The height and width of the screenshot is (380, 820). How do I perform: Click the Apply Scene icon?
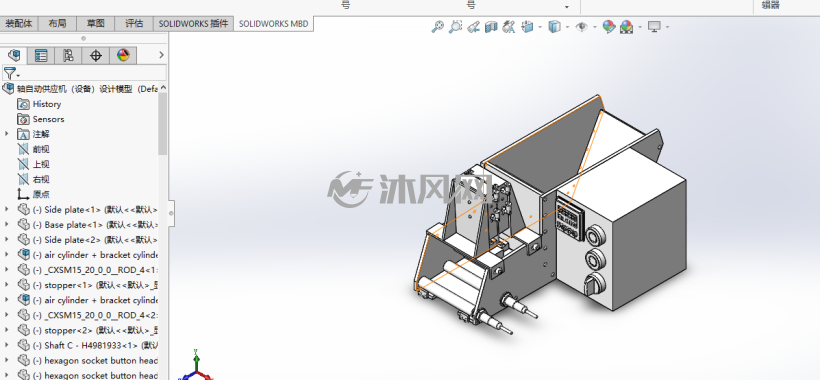[x=627, y=27]
